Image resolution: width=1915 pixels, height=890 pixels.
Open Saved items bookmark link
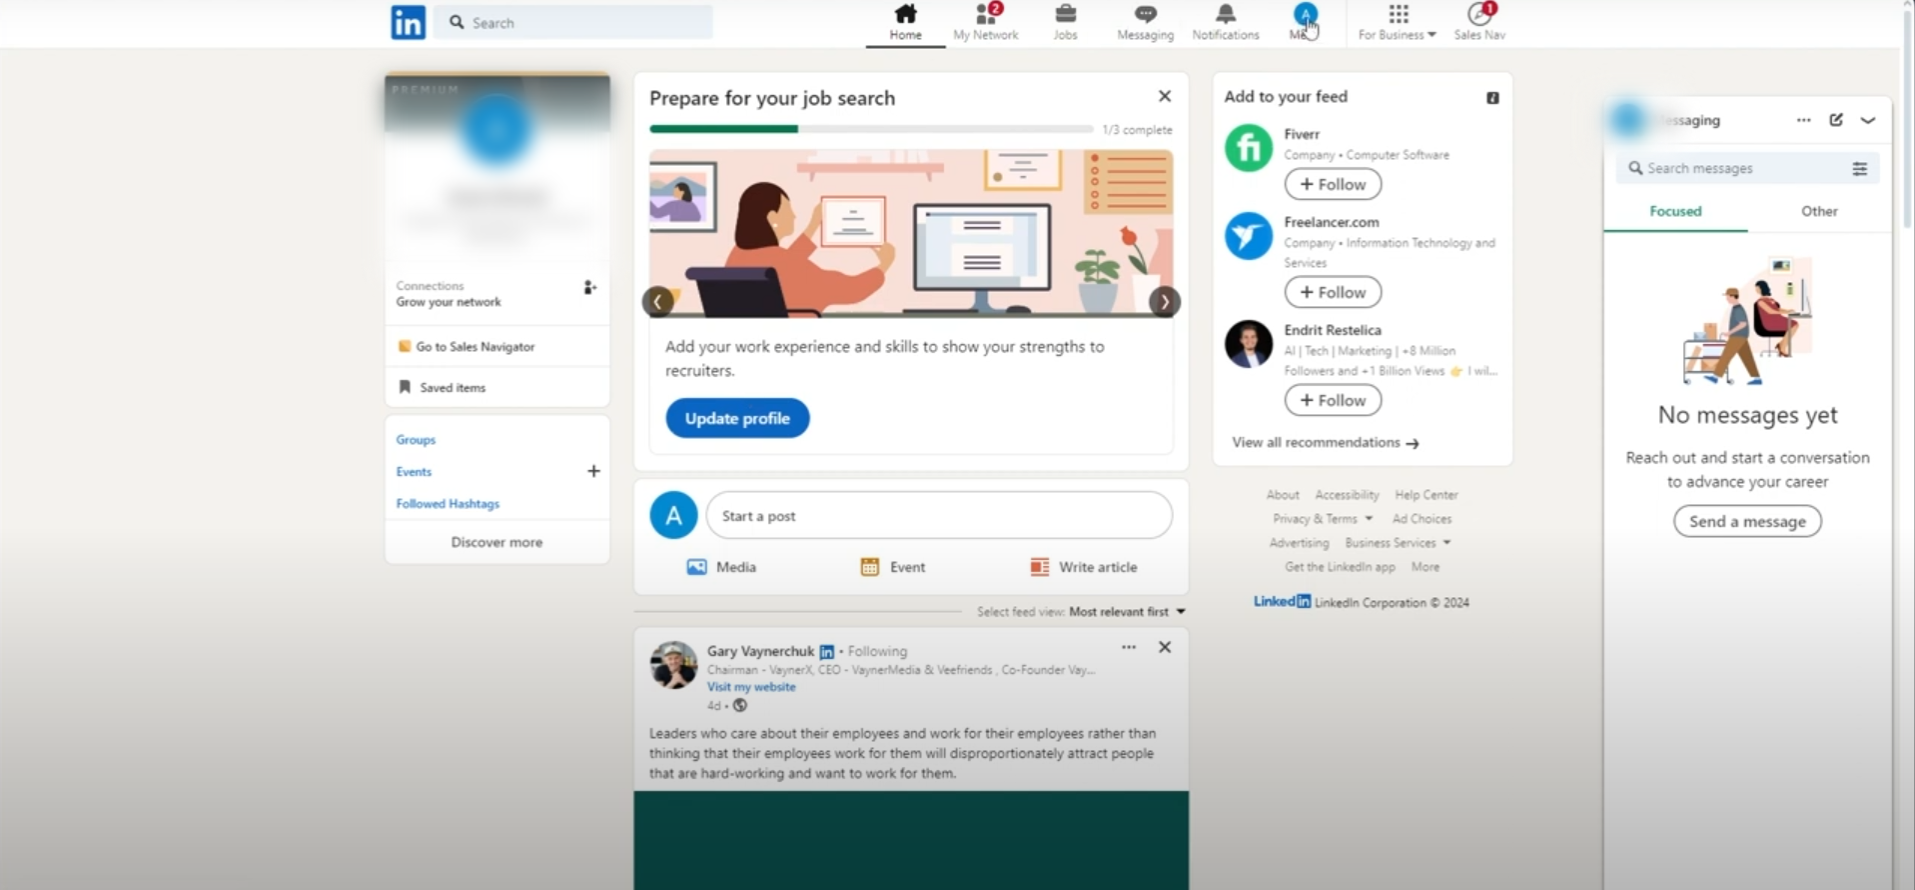(x=442, y=387)
